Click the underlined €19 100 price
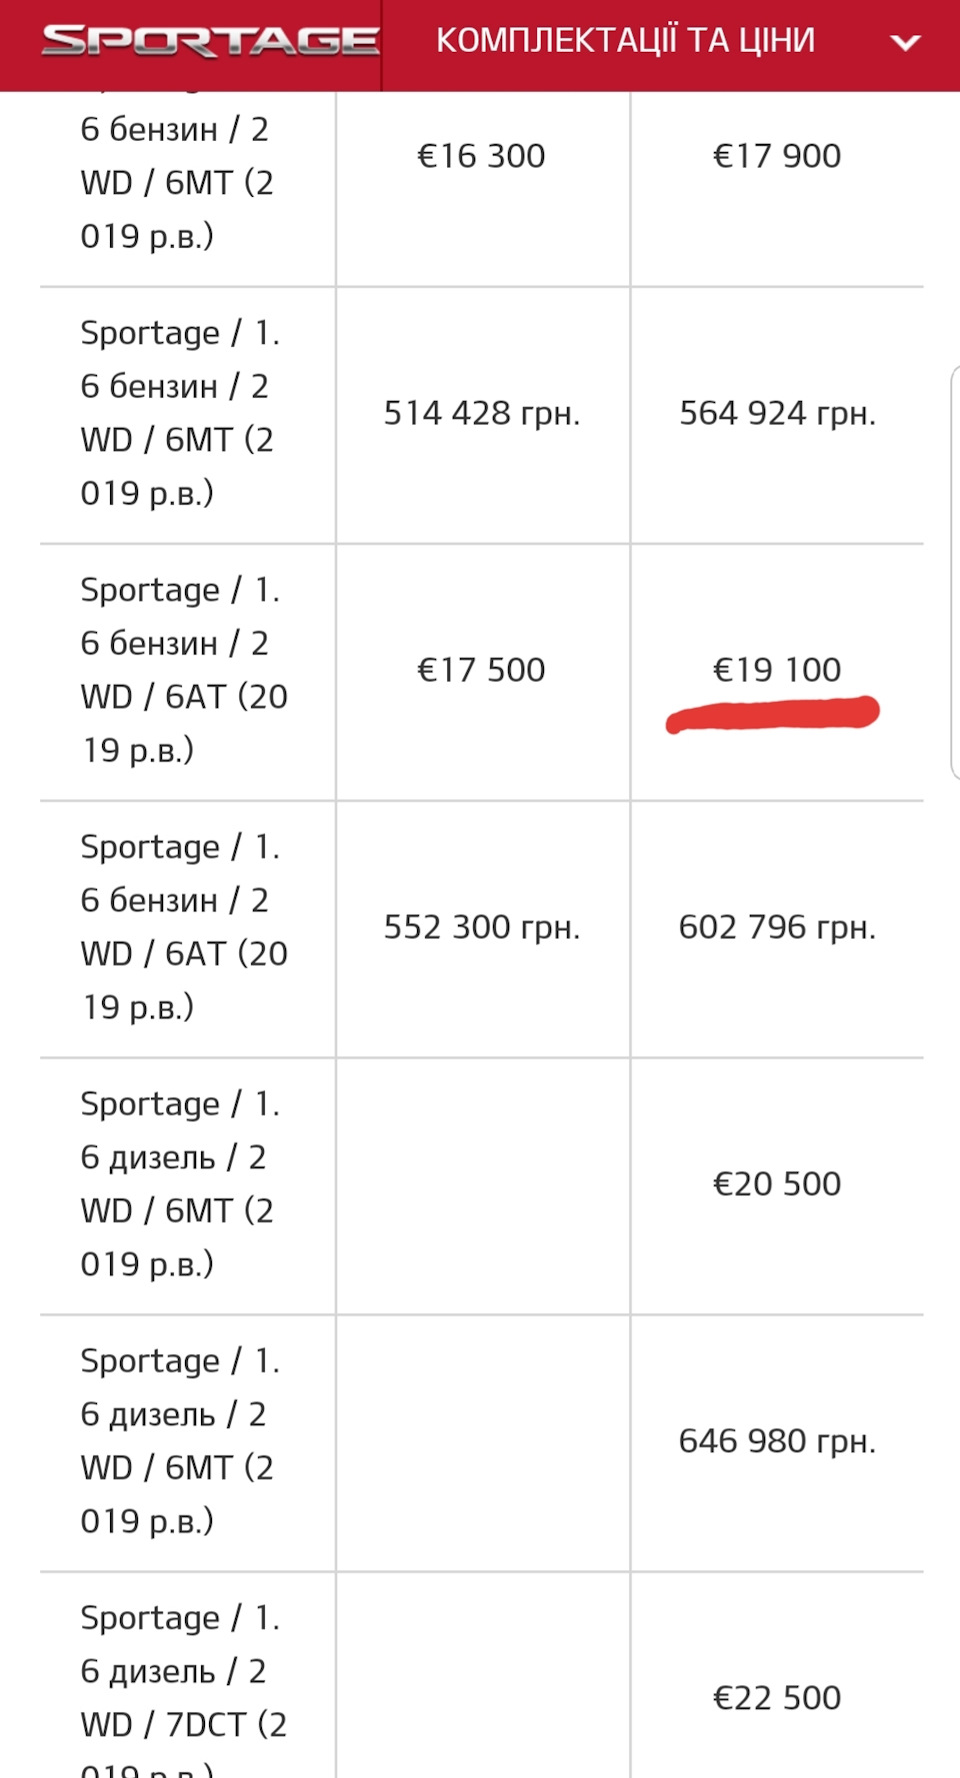Image resolution: width=960 pixels, height=1778 pixels. pos(777,670)
